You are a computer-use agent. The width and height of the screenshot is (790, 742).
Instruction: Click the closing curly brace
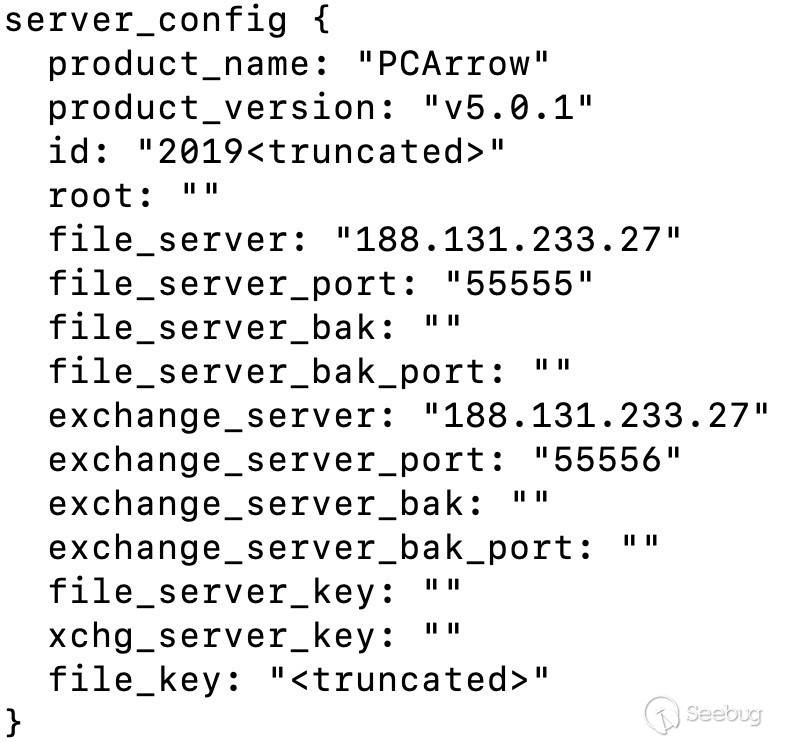coord(13,722)
